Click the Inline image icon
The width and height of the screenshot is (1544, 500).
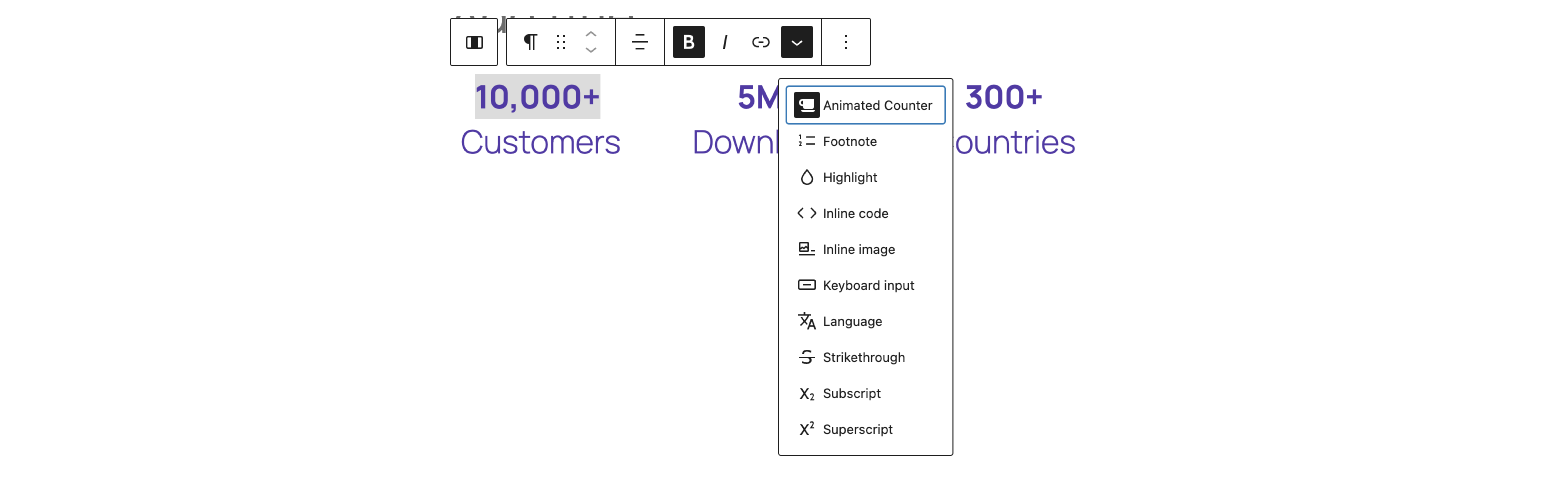click(807, 249)
